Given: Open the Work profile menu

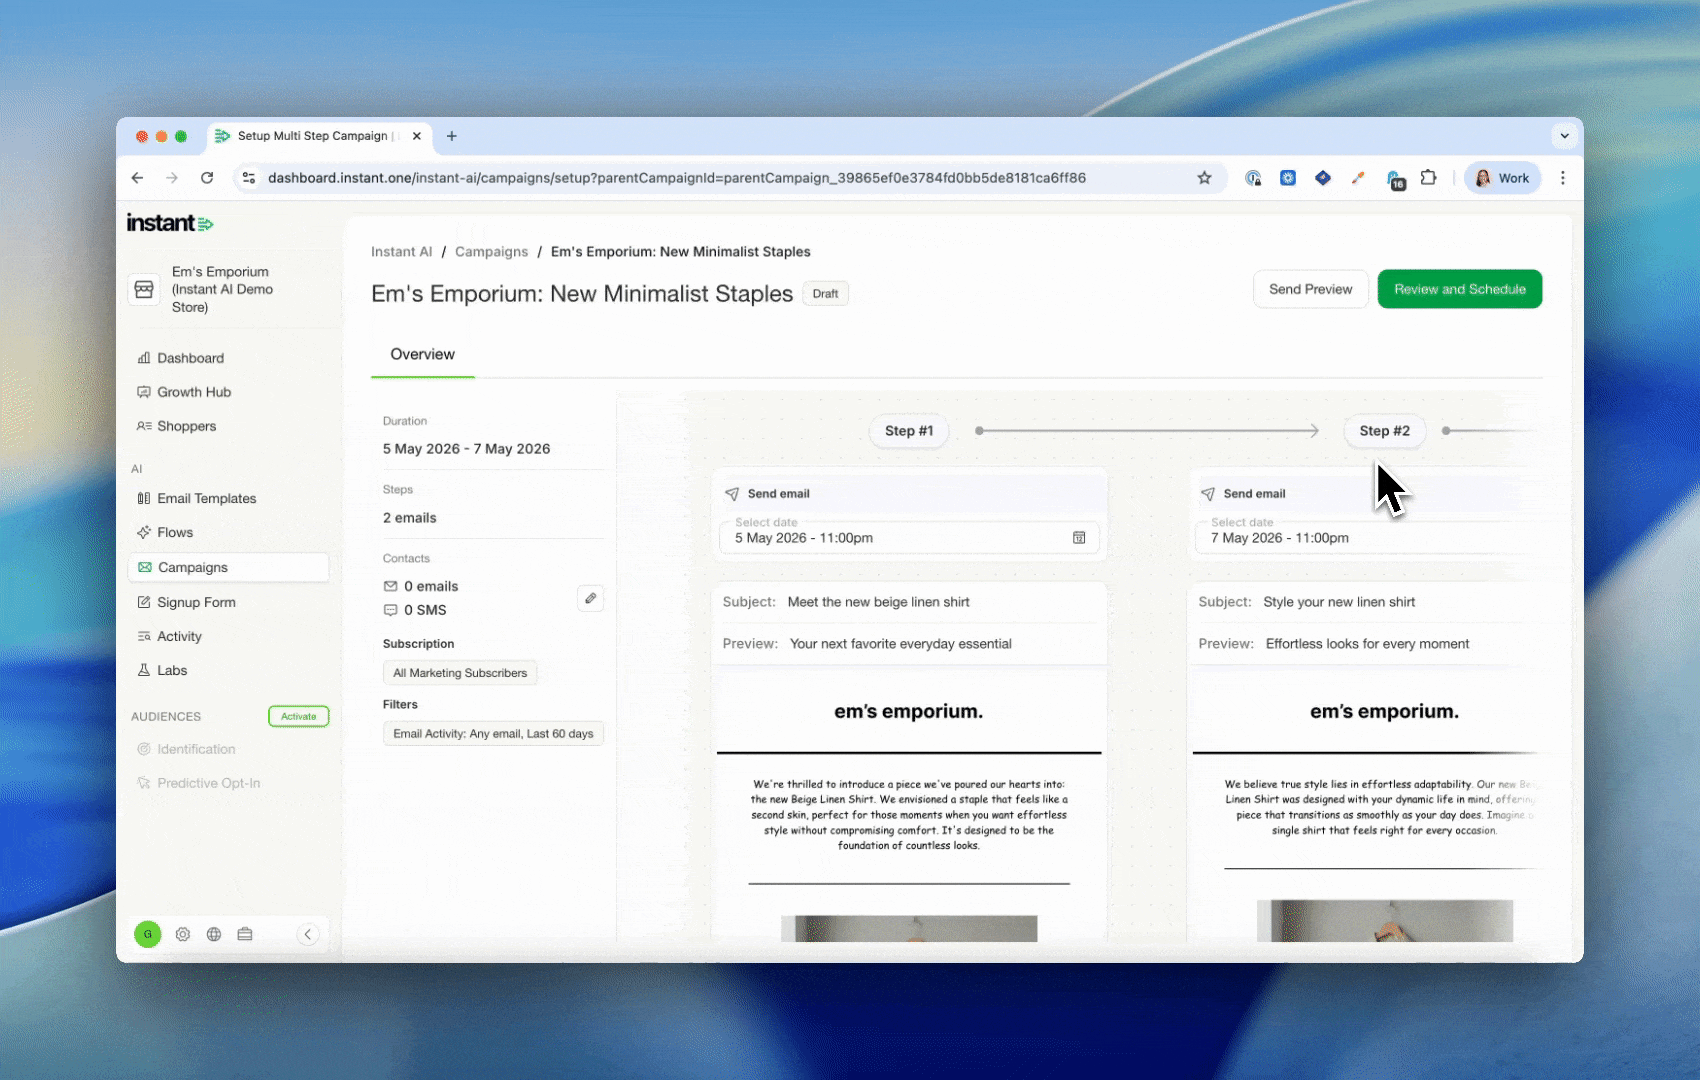Looking at the screenshot, I should pyautogui.click(x=1503, y=178).
